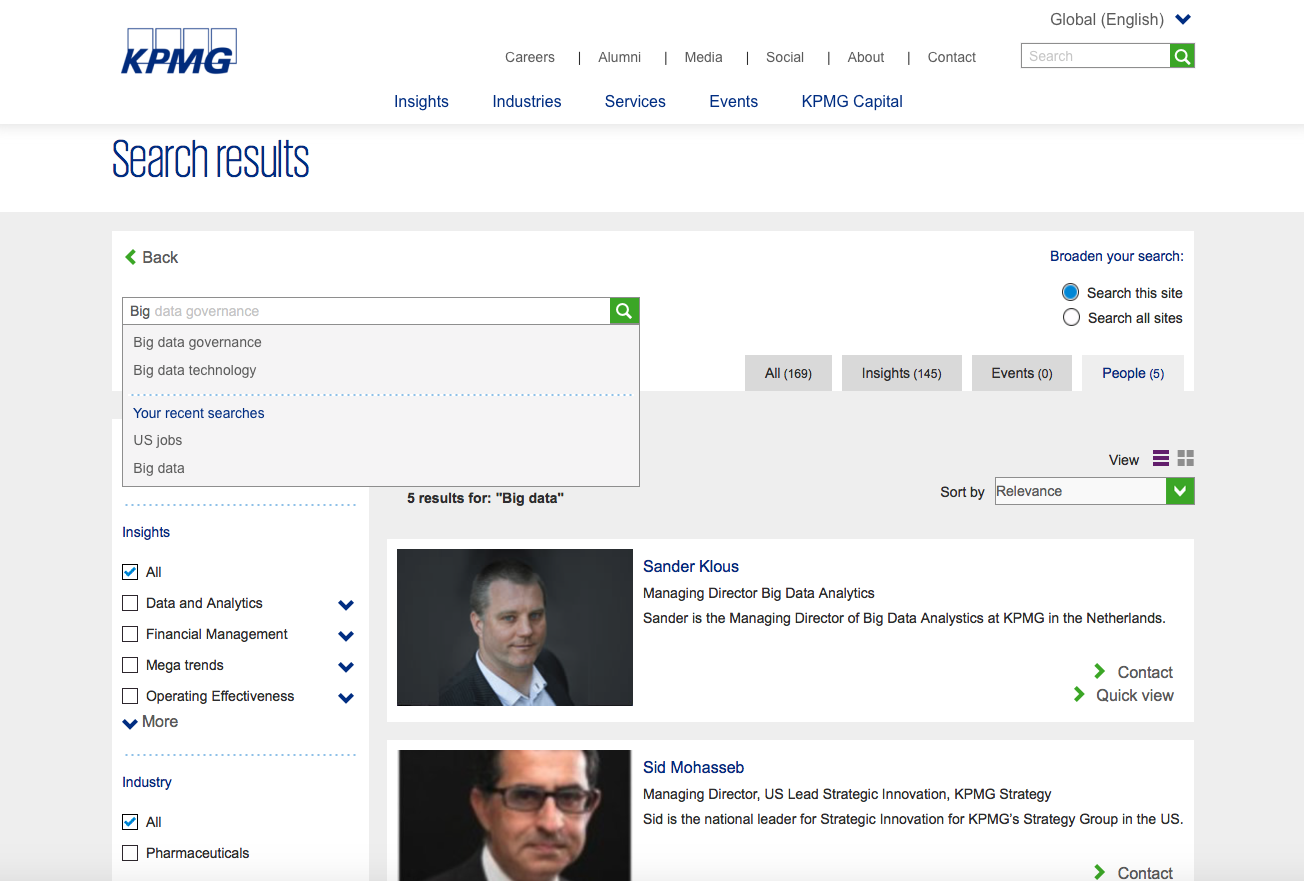Expand the 'Mega trends' chevron
Image resolution: width=1304 pixels, height=881 pixels.
(x=346, y=667)
